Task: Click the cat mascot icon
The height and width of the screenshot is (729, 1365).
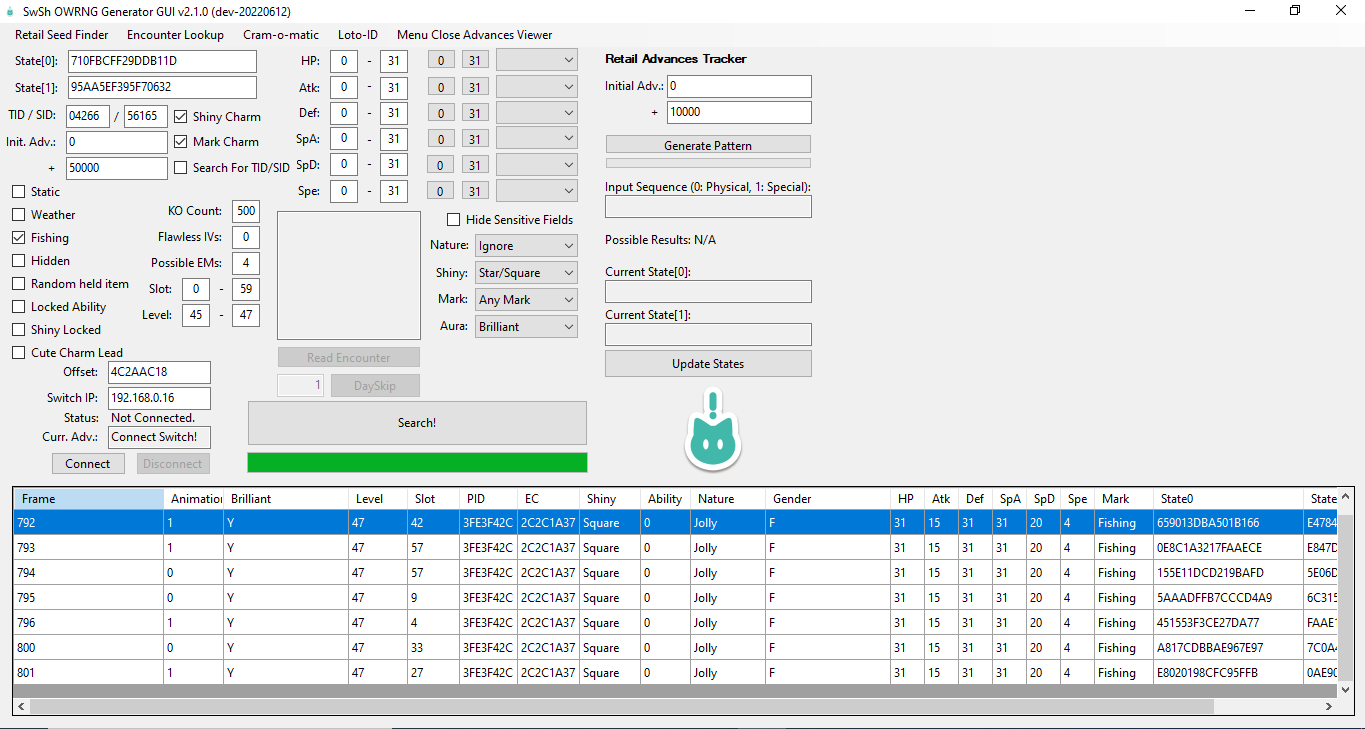Action: click(713, 431)
